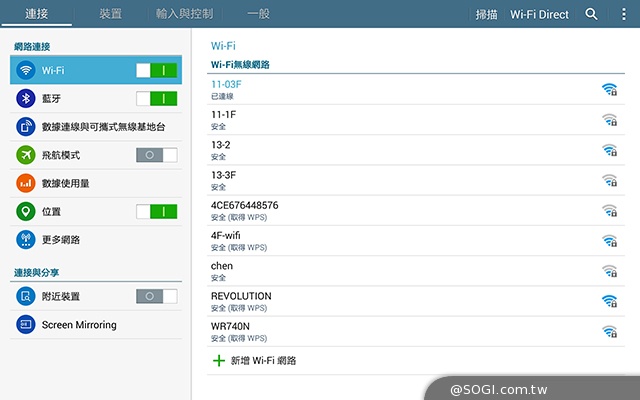Screen dimensions: 640x400
Task: Click the location pin icon
Action: click(26, 211)
